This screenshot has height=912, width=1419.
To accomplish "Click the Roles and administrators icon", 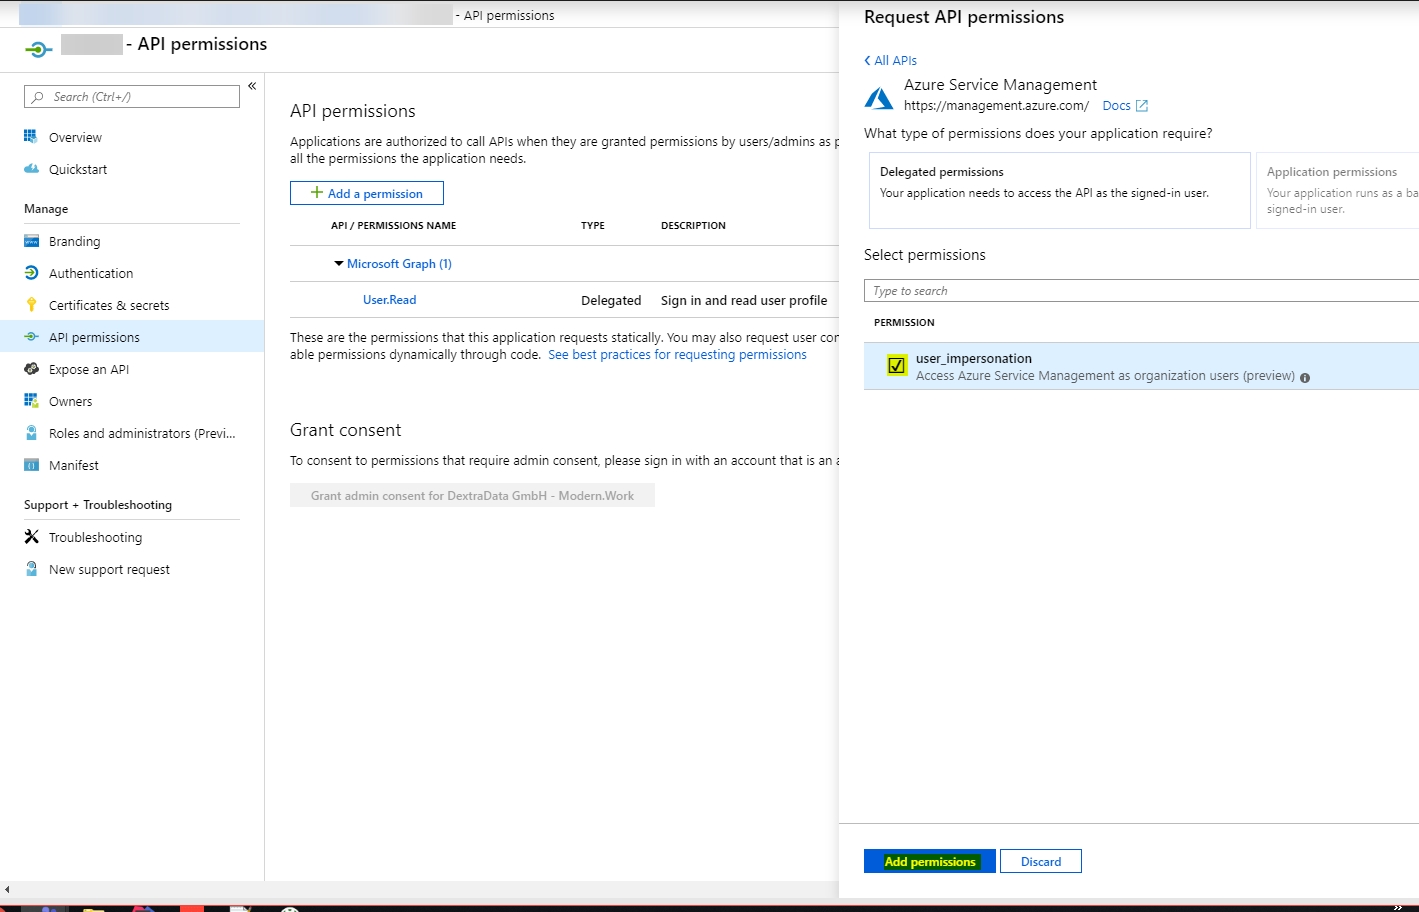I will 31,433.
